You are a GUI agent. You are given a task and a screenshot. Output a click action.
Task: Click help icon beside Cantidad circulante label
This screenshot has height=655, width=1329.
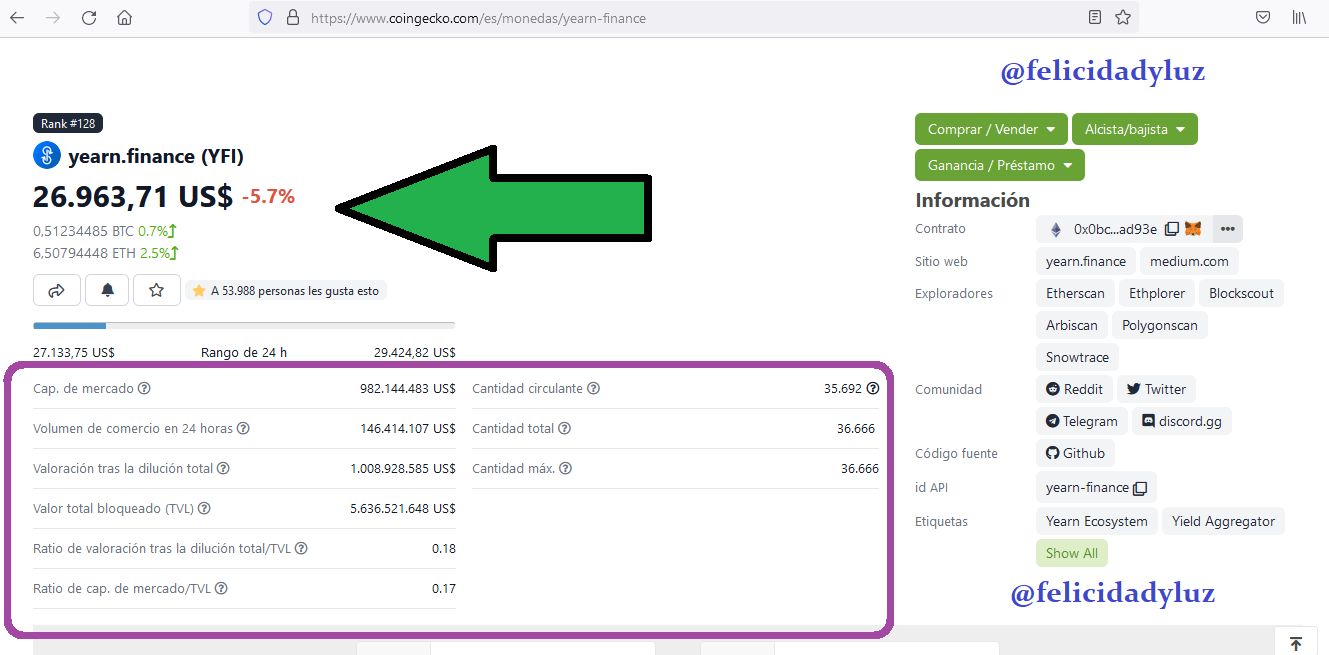(x=593, y=388)
